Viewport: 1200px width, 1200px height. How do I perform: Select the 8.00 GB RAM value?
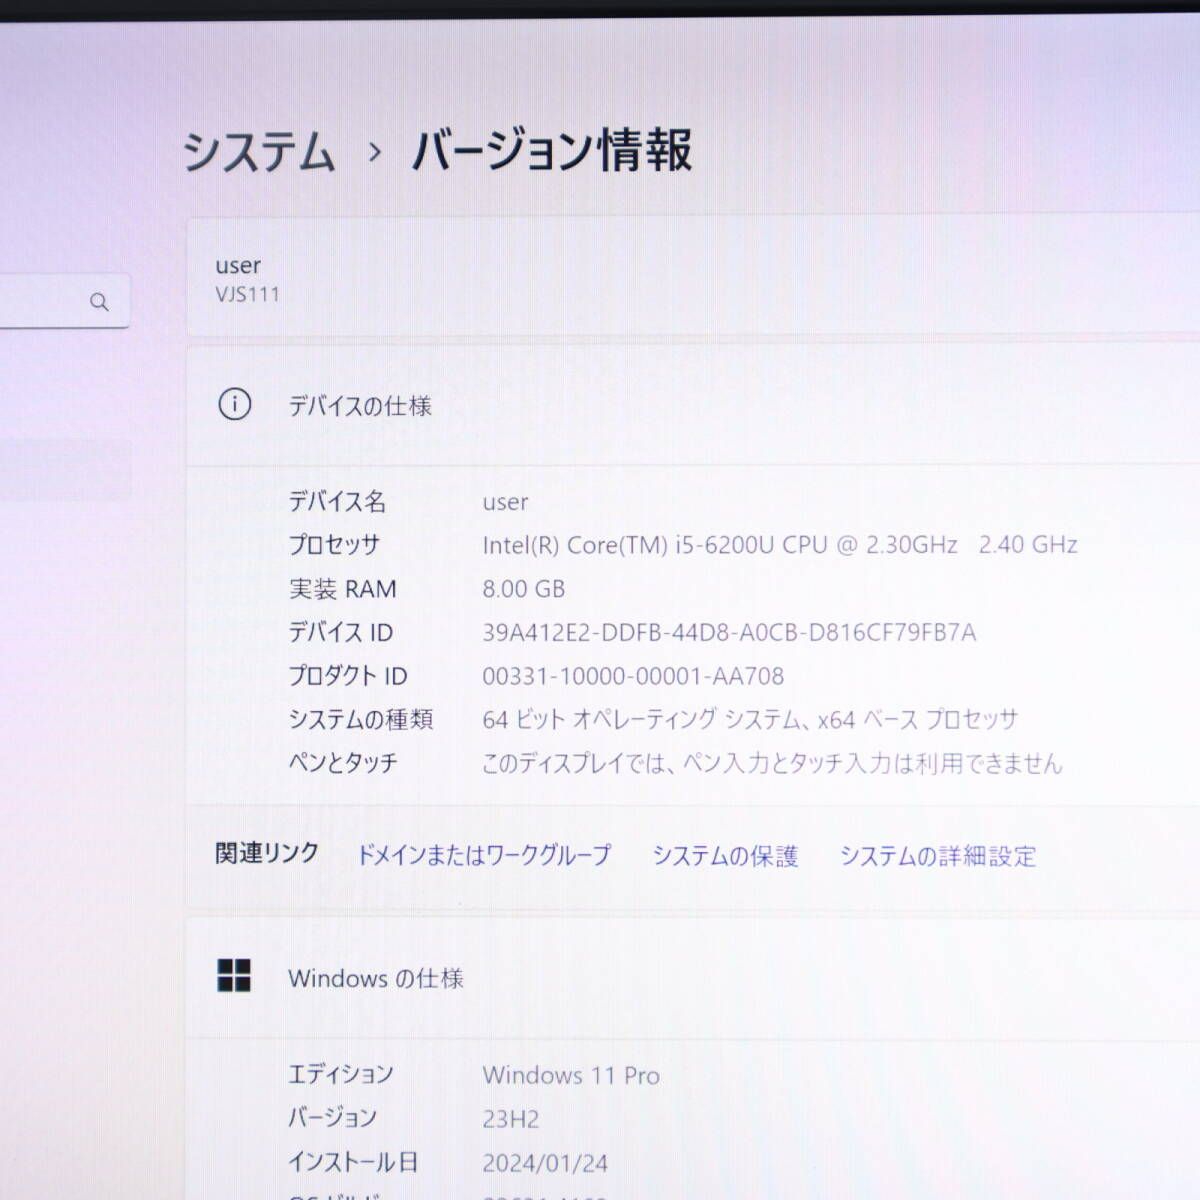pyautogui.click(x=523, y=589)
